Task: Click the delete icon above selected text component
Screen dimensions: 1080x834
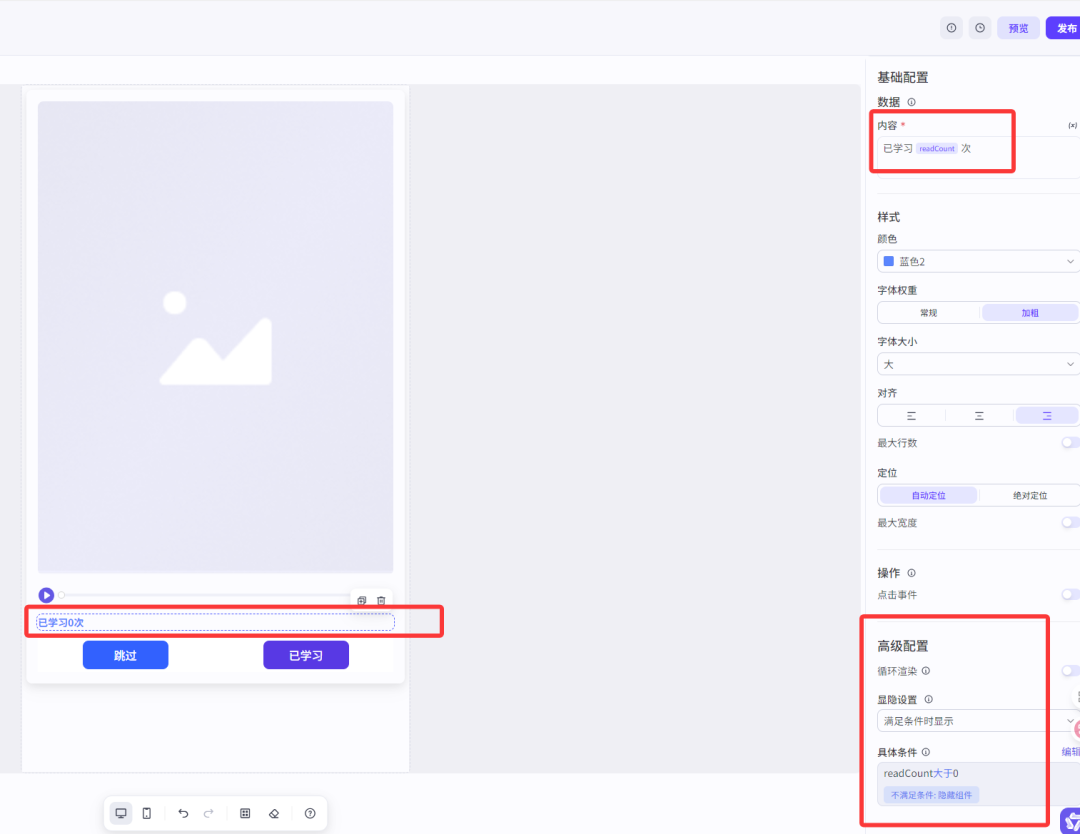Action: (x=382, y=600)
